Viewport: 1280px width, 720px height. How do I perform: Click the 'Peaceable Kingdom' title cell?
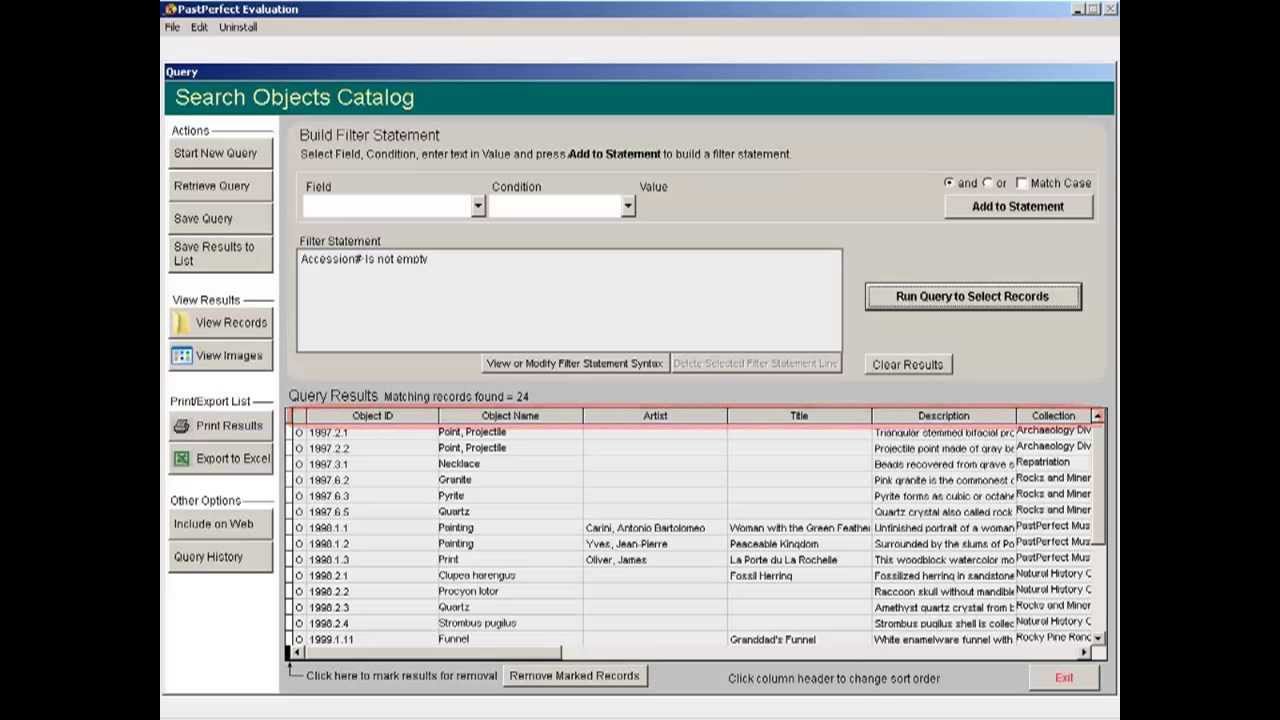click(799, 544)
